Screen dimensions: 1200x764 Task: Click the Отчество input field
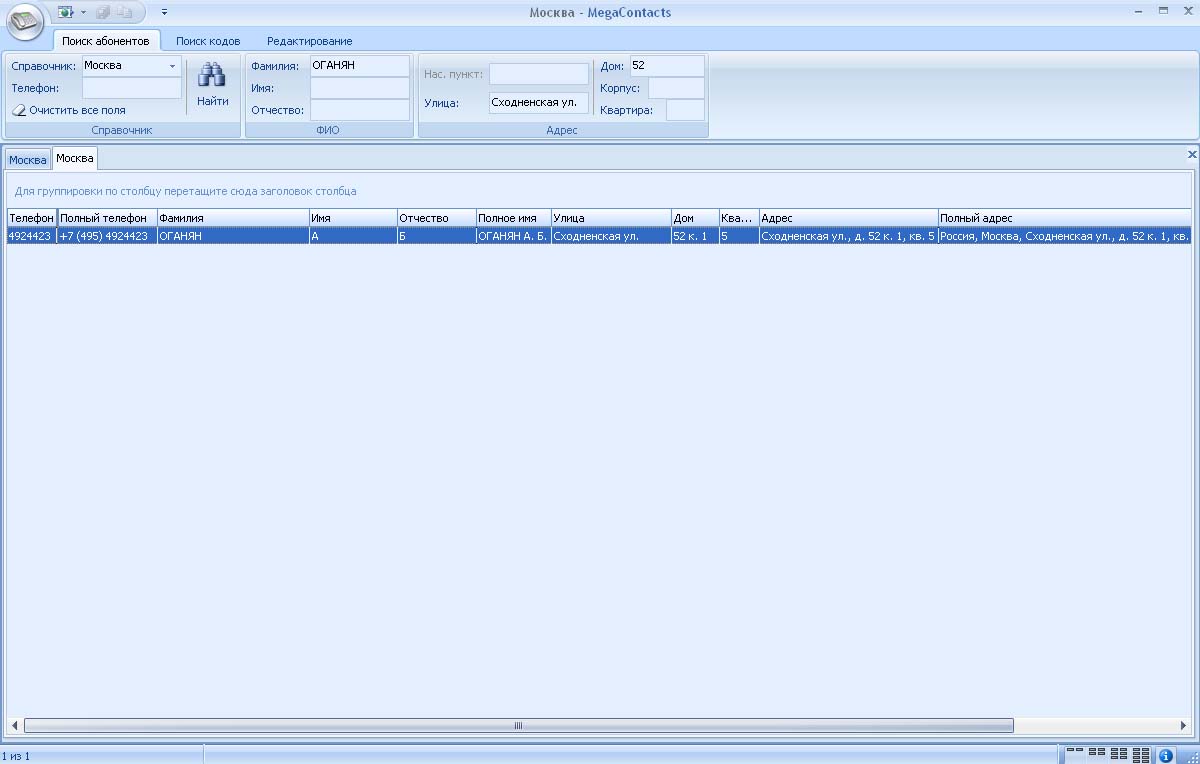coord(359,110)
